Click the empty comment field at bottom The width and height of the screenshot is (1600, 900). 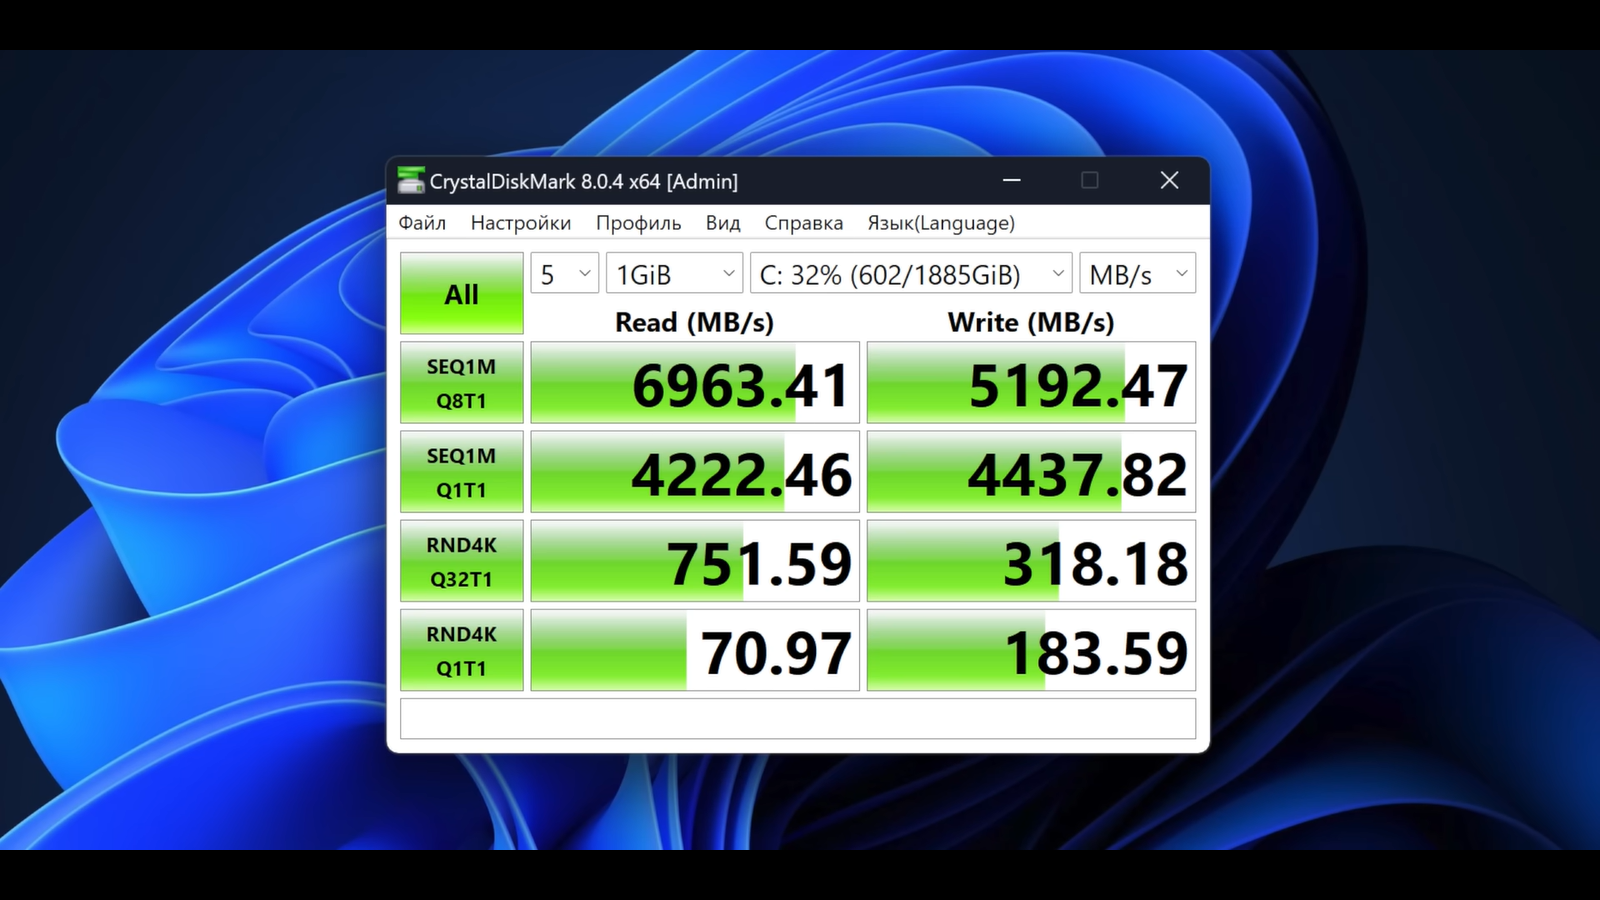pyautogui.click(x=797, y=718)
